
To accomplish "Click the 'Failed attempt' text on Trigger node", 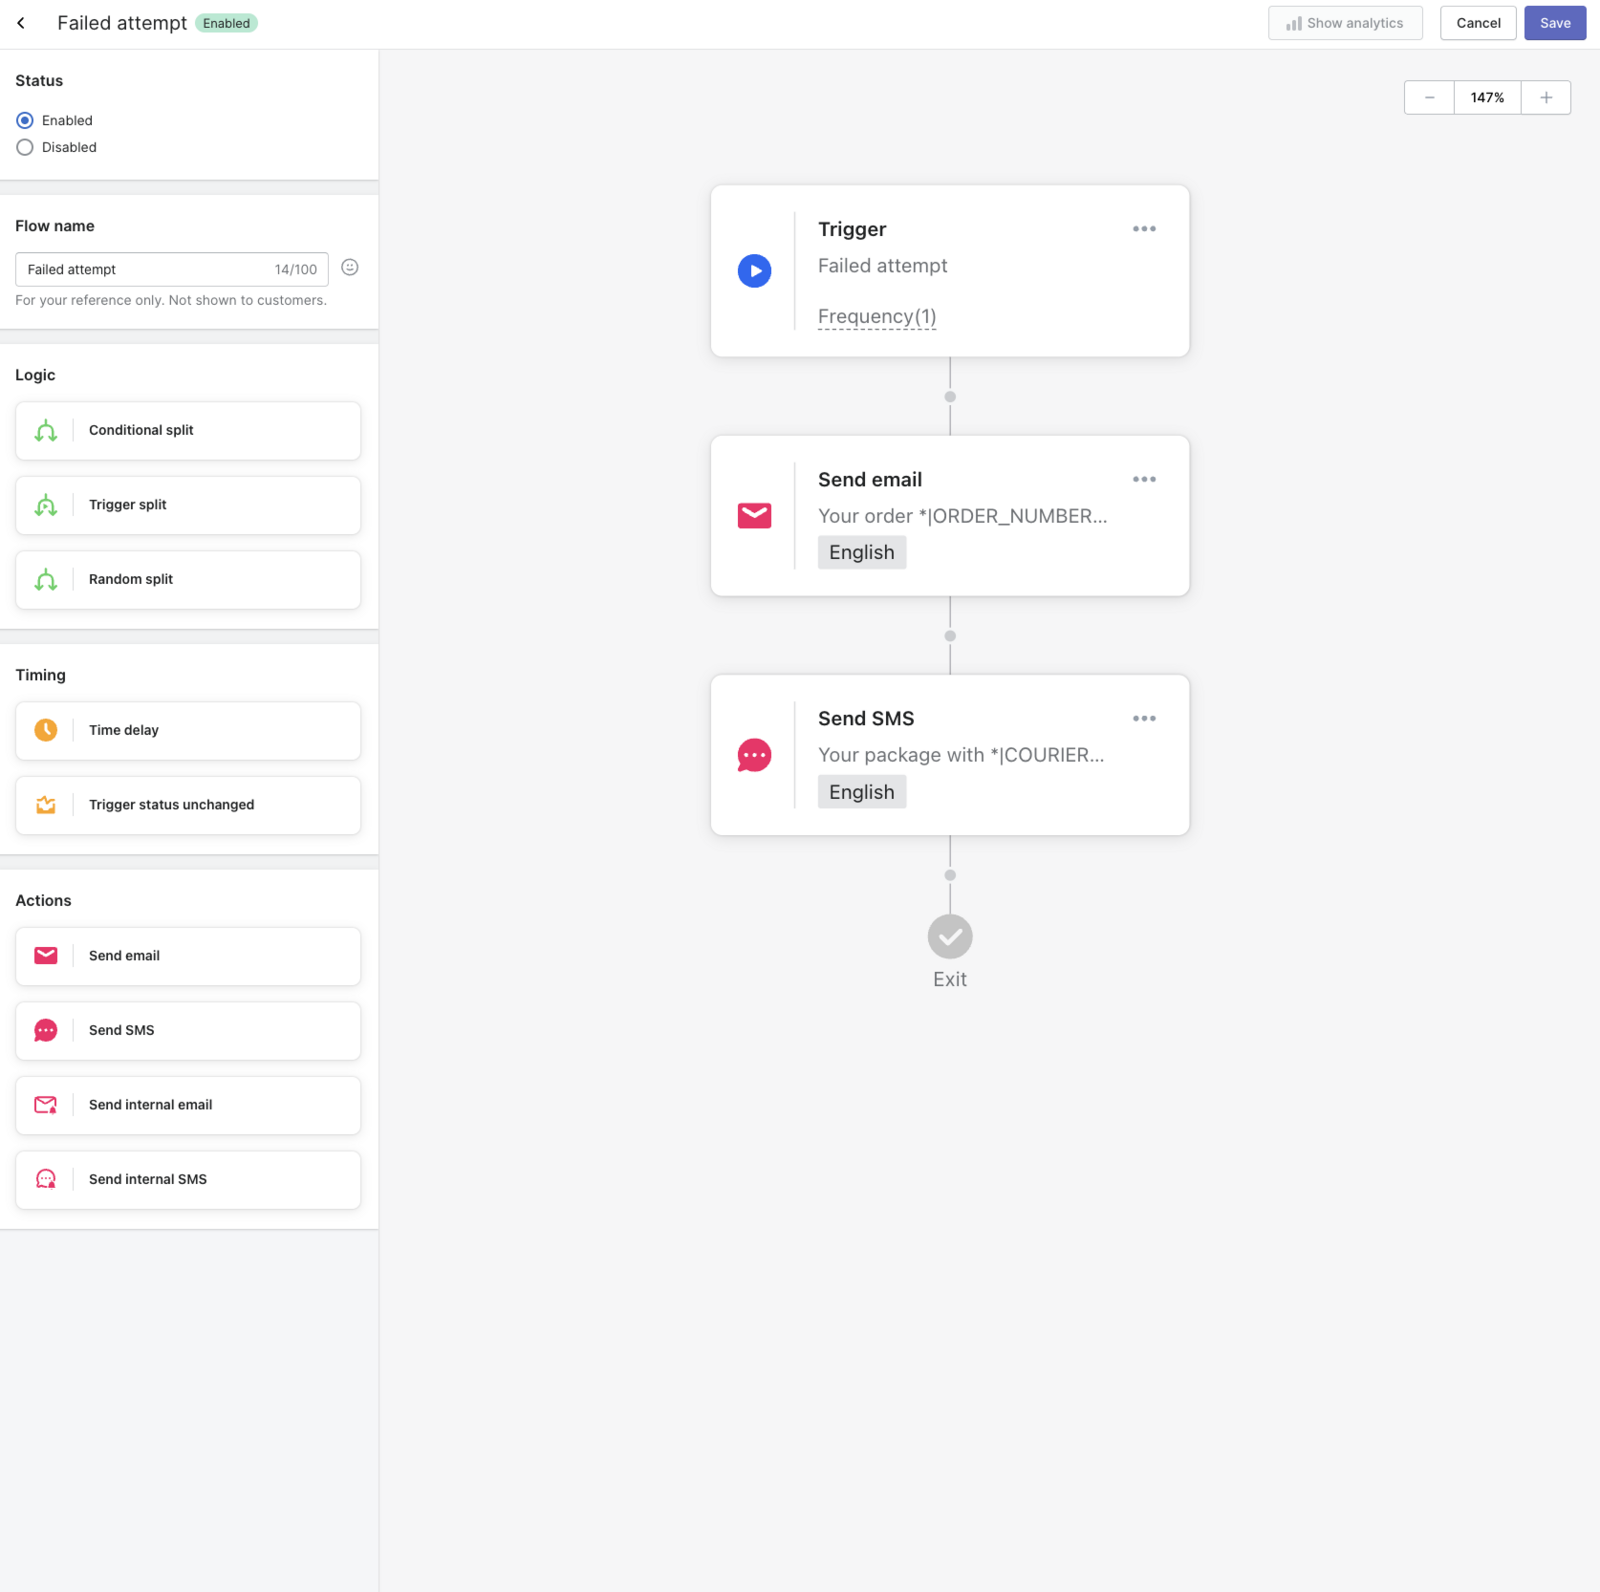I will coord(883,266).
